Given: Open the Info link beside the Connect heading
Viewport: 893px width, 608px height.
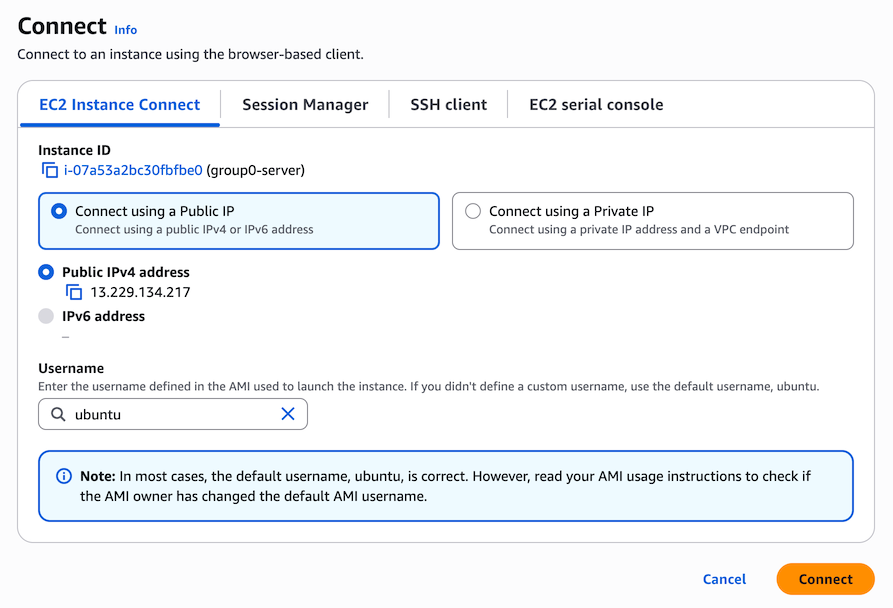Looking at the screenshot, I should point(126,30).
